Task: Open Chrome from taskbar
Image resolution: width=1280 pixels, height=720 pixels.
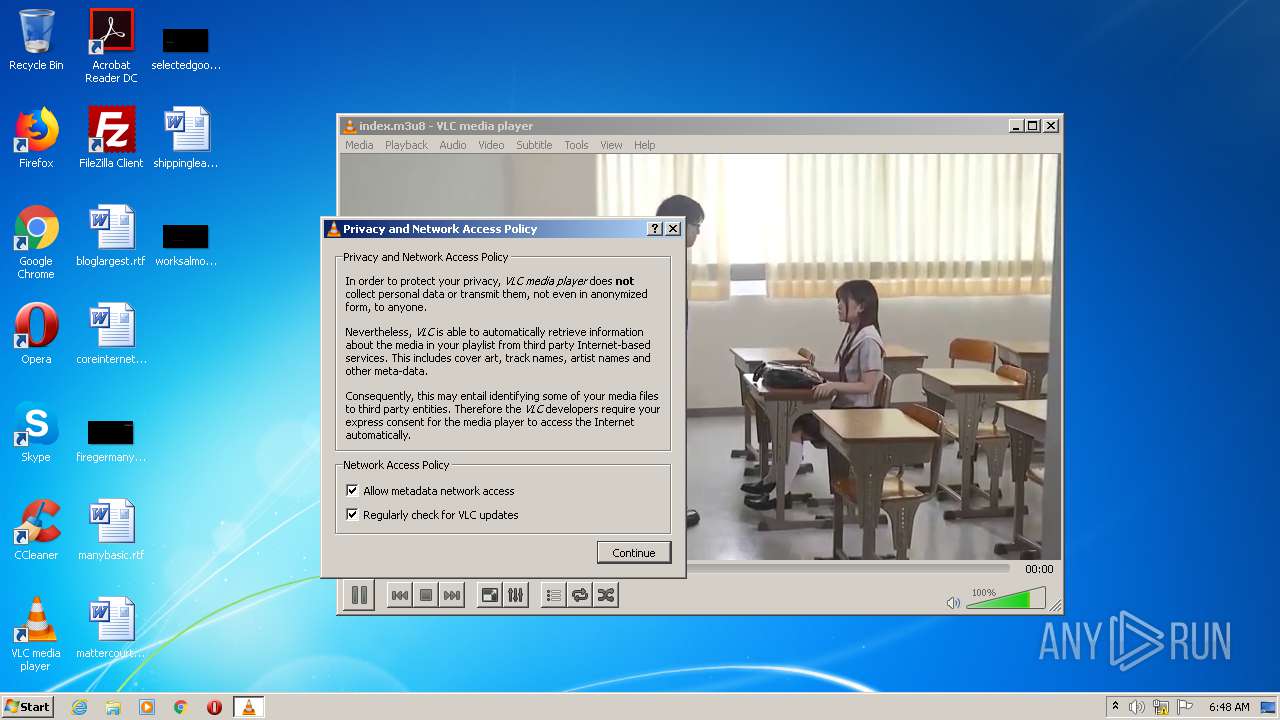Action: click(x=181, y=707)
